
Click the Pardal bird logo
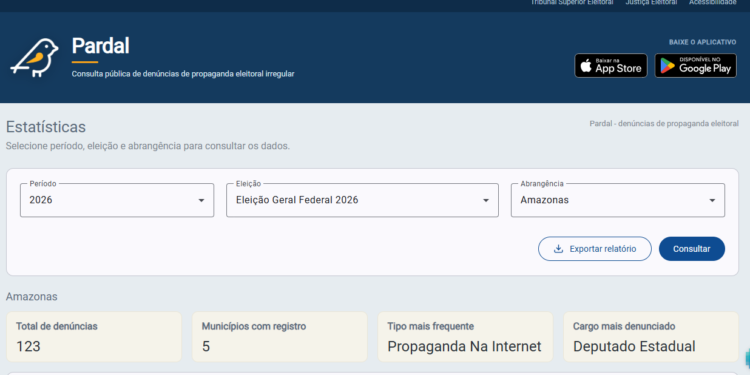34,58
